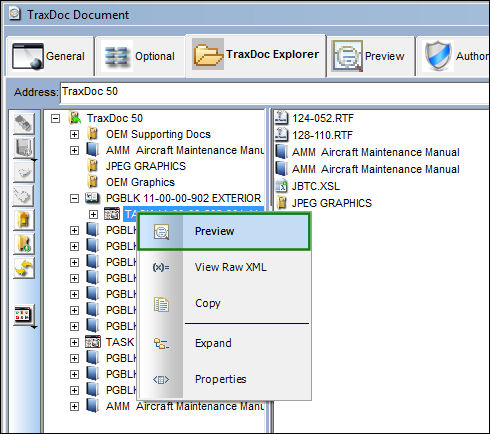Expand the OEM Supporting Docs node
This screenshot has width=490, height=434.
tap(74, 134)
